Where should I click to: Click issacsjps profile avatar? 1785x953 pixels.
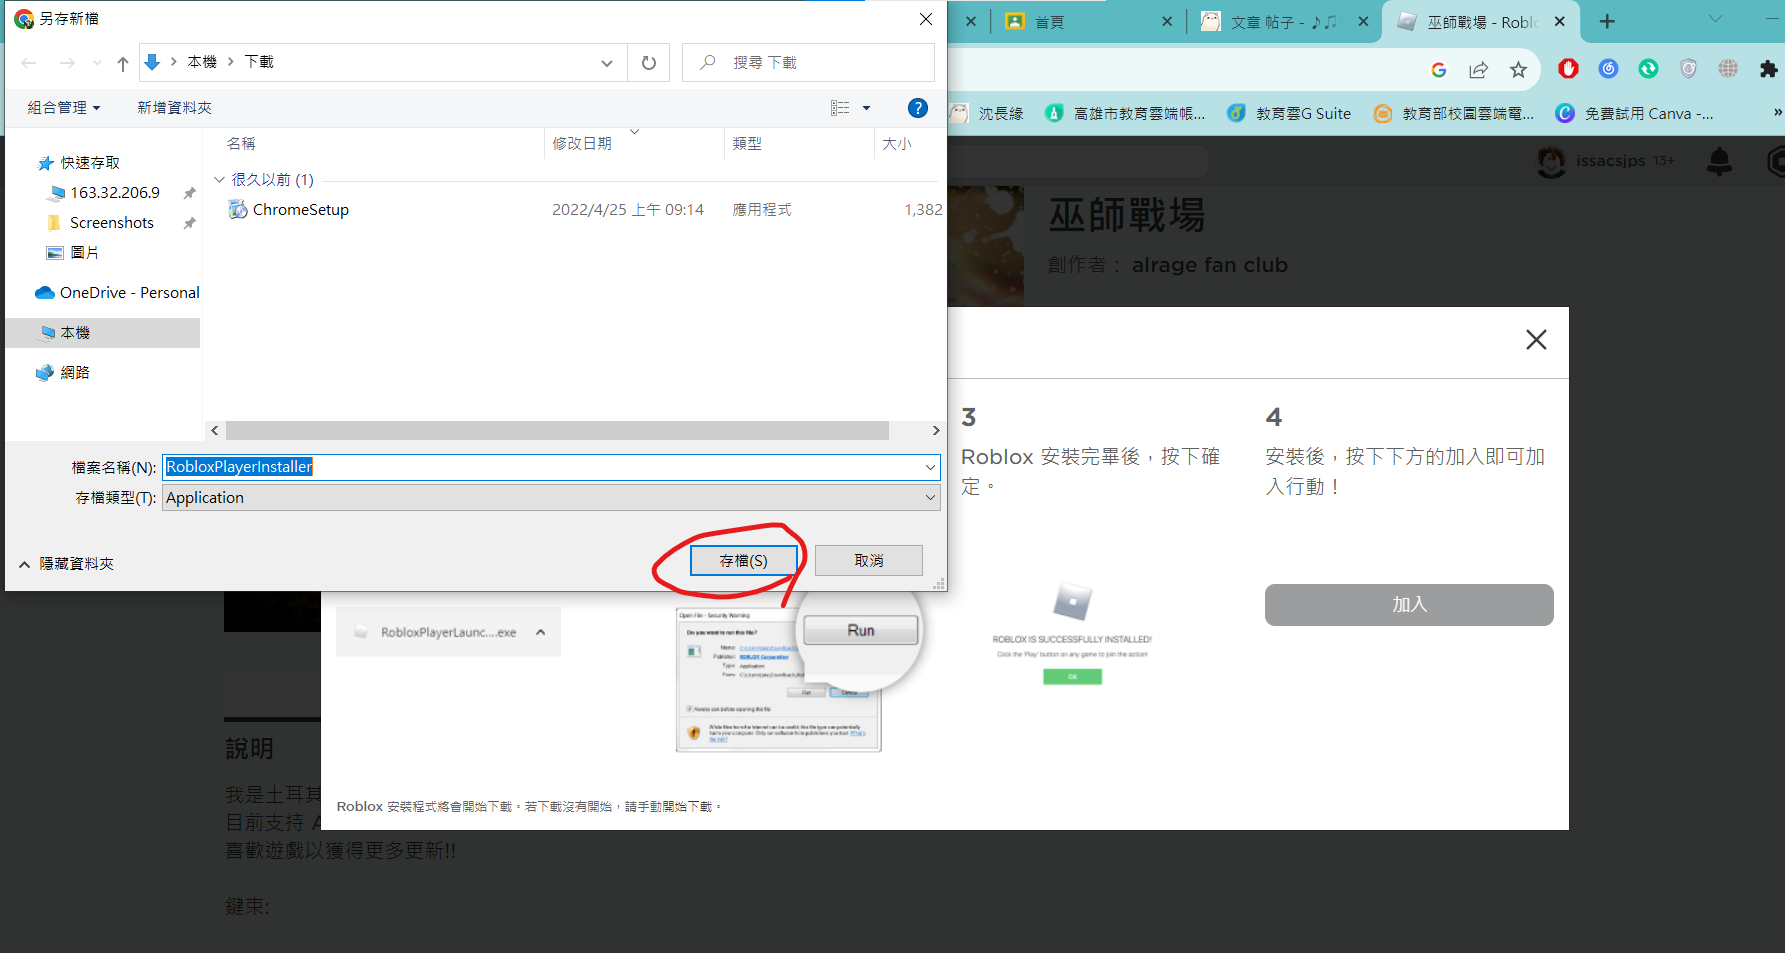point(1551,161)
